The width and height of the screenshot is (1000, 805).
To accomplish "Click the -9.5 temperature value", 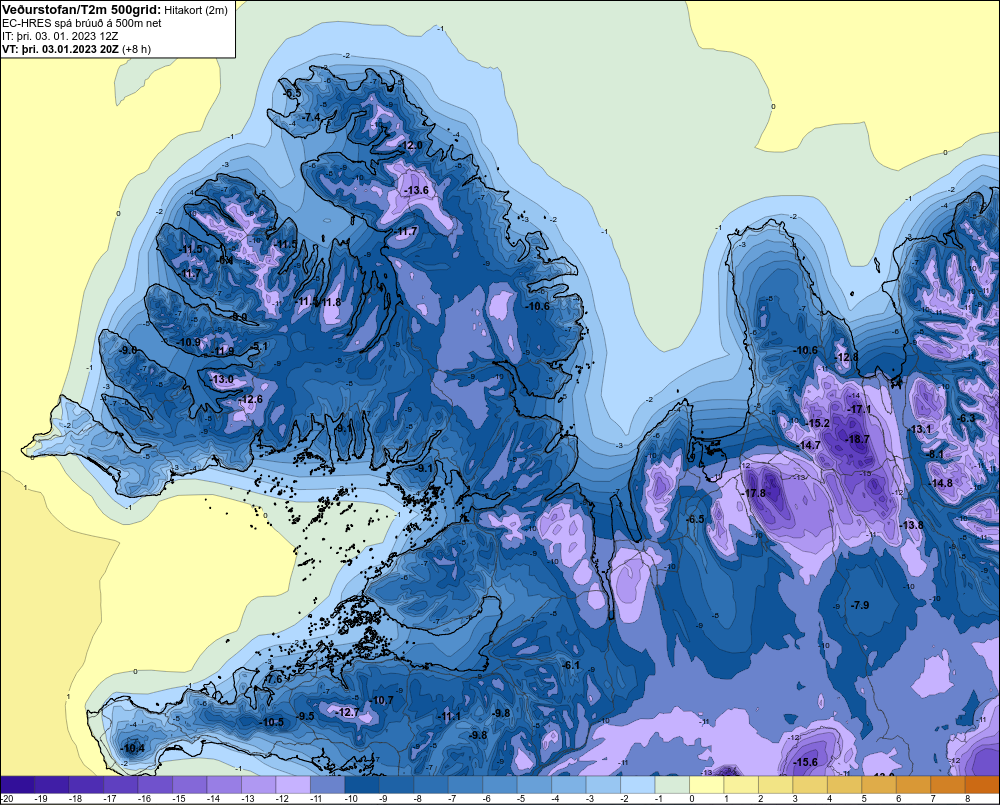I will (x=305, y=716).
